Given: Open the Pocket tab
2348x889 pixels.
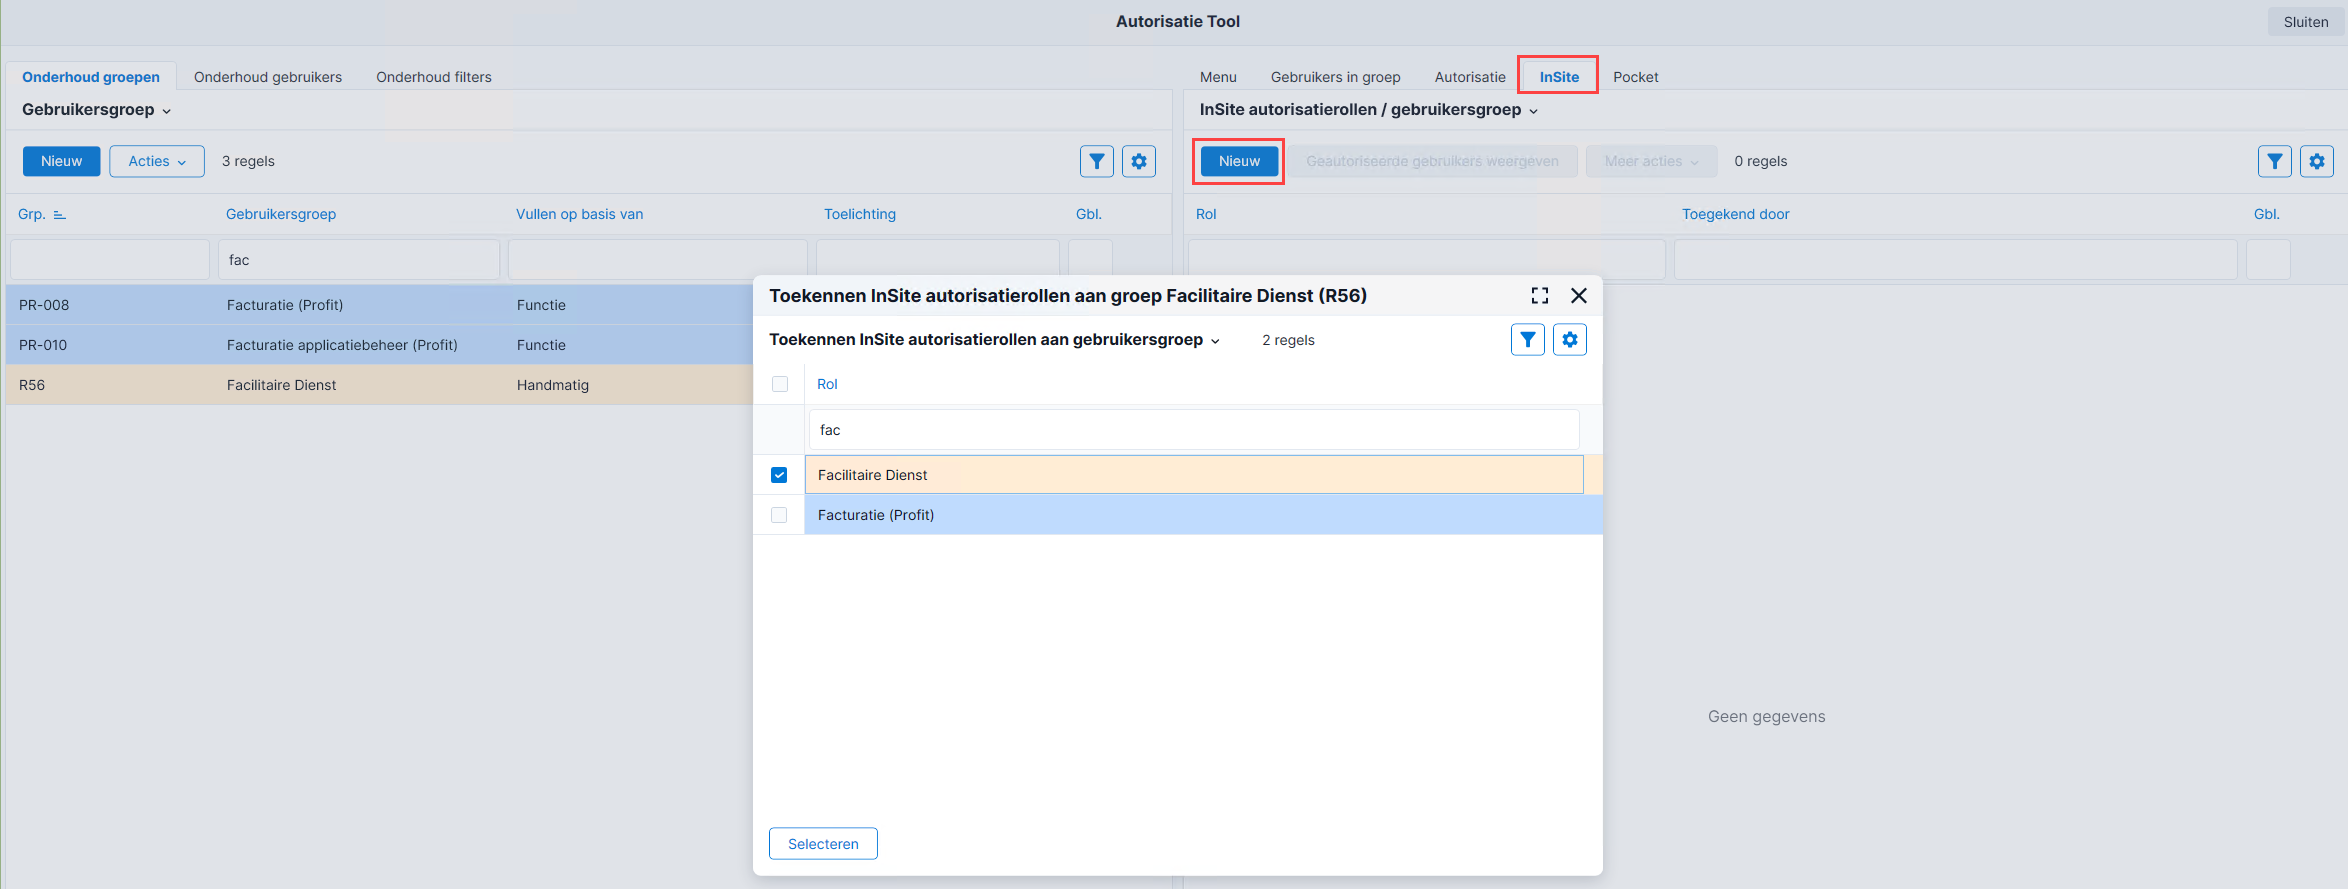Looking at the screenshot, I should (1635, 77).
